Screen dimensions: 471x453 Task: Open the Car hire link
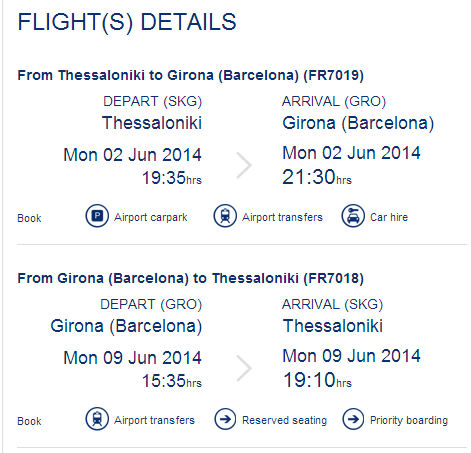coord(389,217)
